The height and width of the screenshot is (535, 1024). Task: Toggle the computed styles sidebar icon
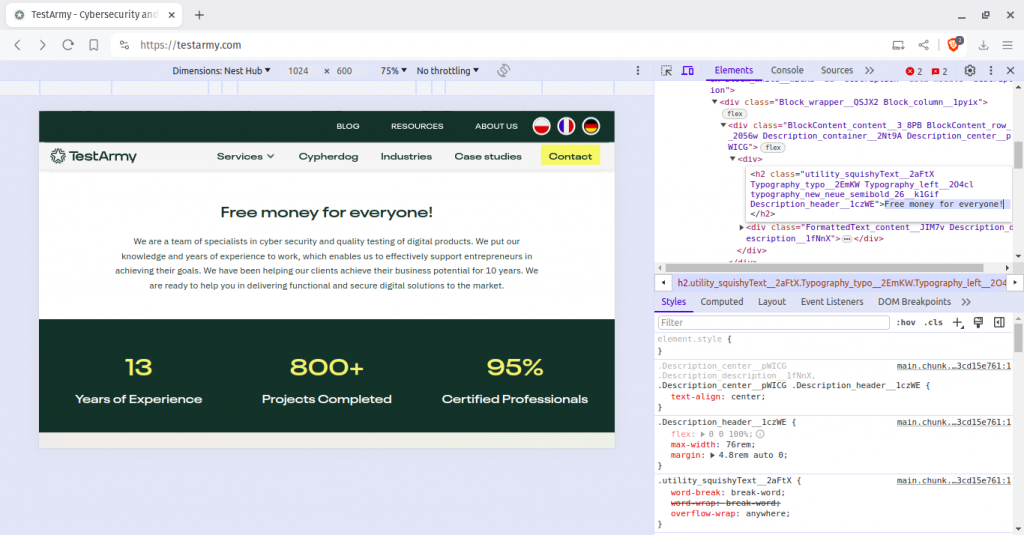coord(999,323)
